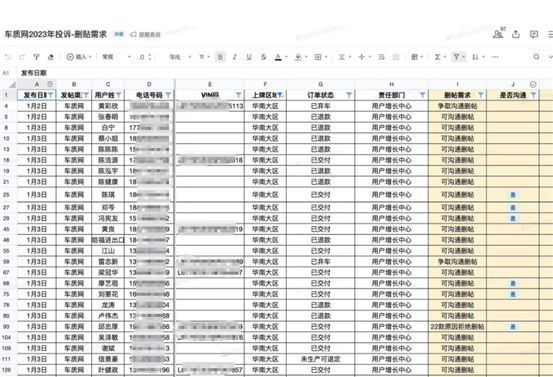Open the filter dropdown on 责任部门 header
The height and width of the screenshot is (377, 553).
tap(422, 95)
